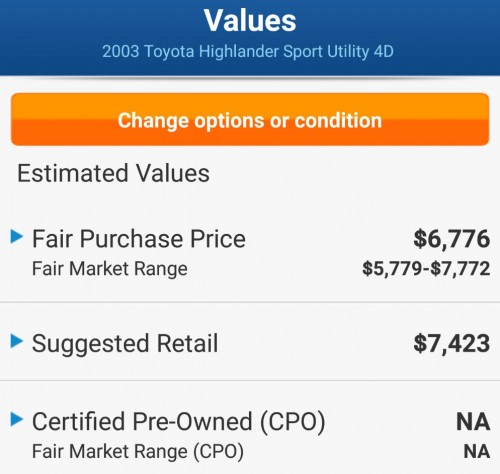Click the word 'Retail' in Suggested Retail
This screenshot has height=474, width=500.
click(187, 343)
